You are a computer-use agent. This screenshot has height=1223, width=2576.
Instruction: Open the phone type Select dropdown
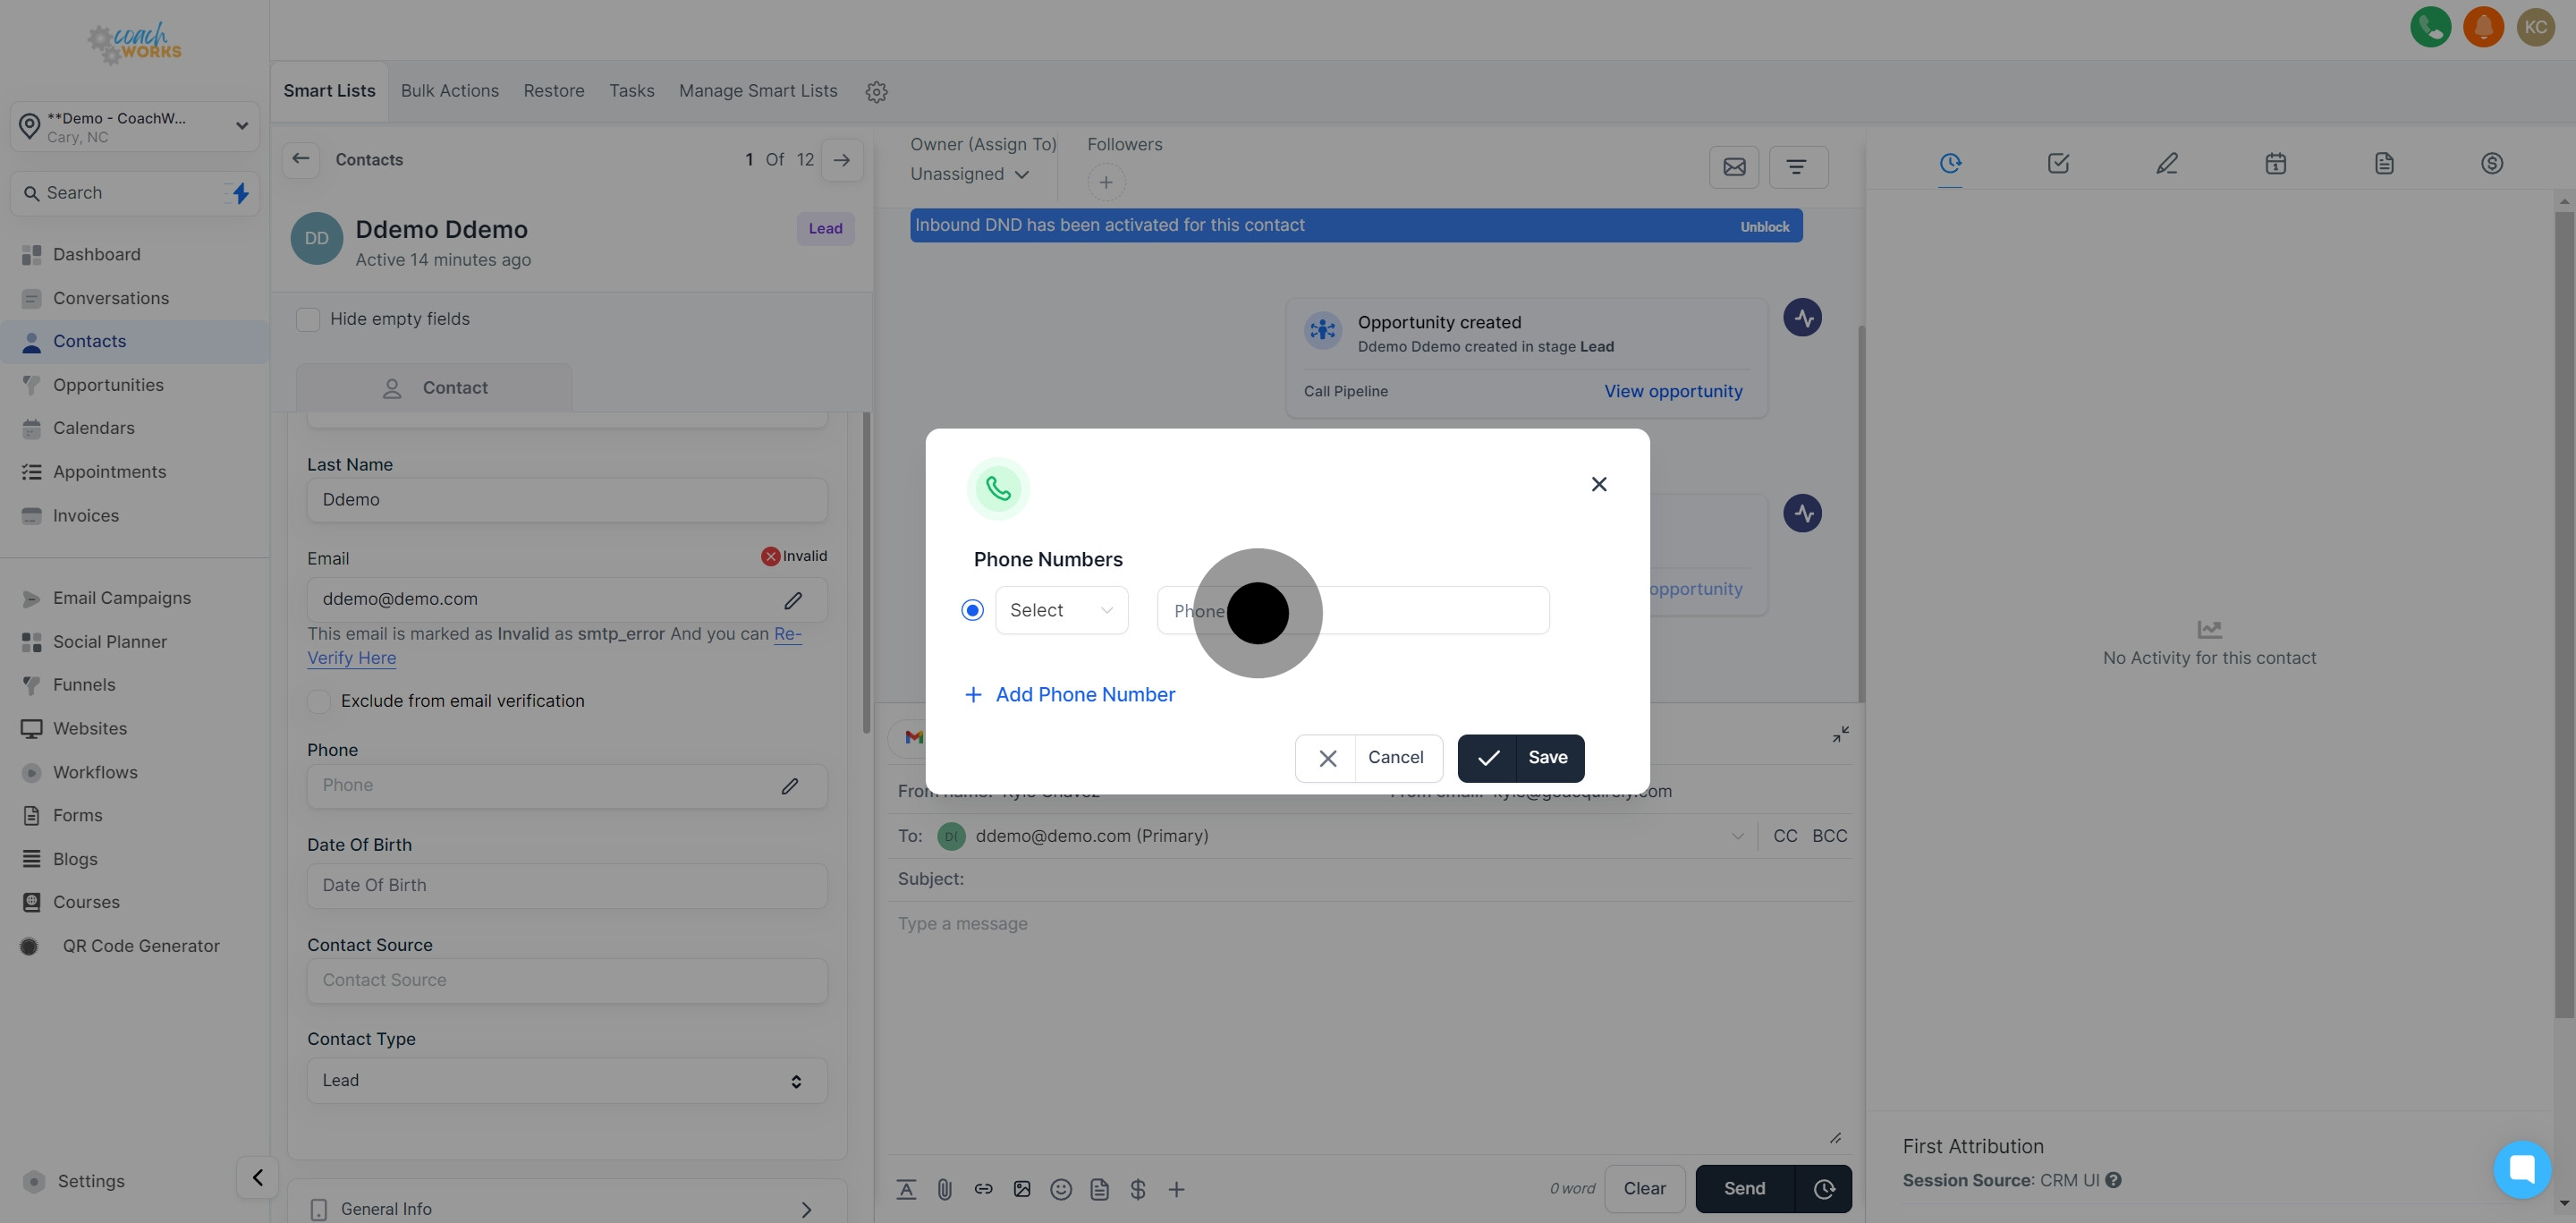1061,610
